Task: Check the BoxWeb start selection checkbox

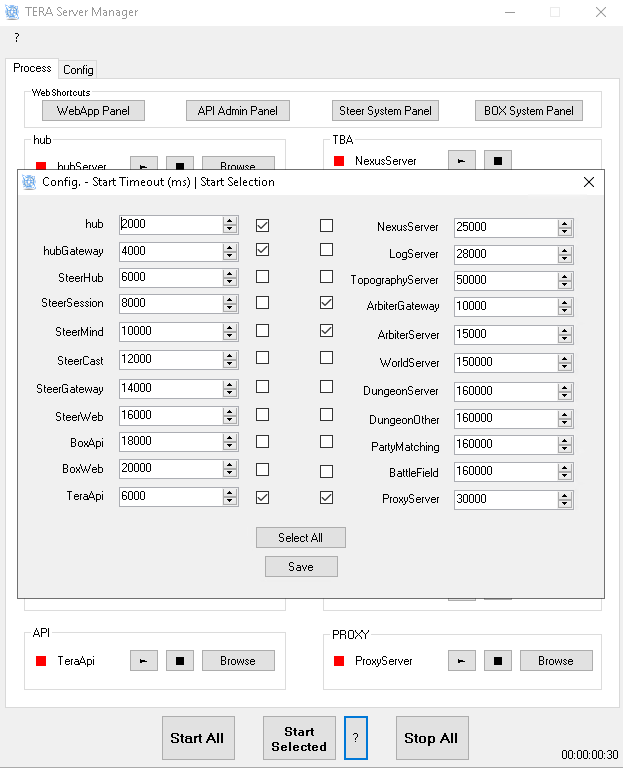Action: (262, 470)
